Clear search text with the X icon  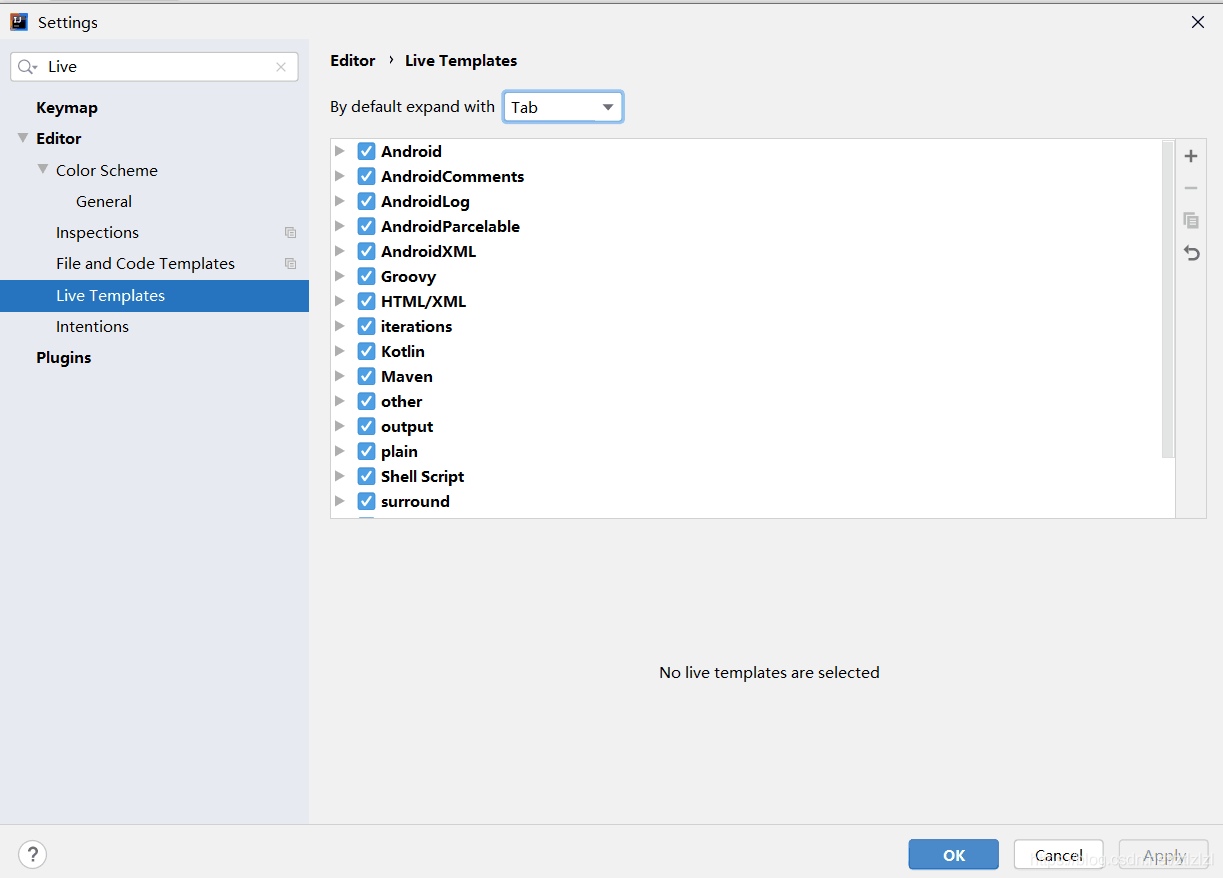(x=281, y=67)
